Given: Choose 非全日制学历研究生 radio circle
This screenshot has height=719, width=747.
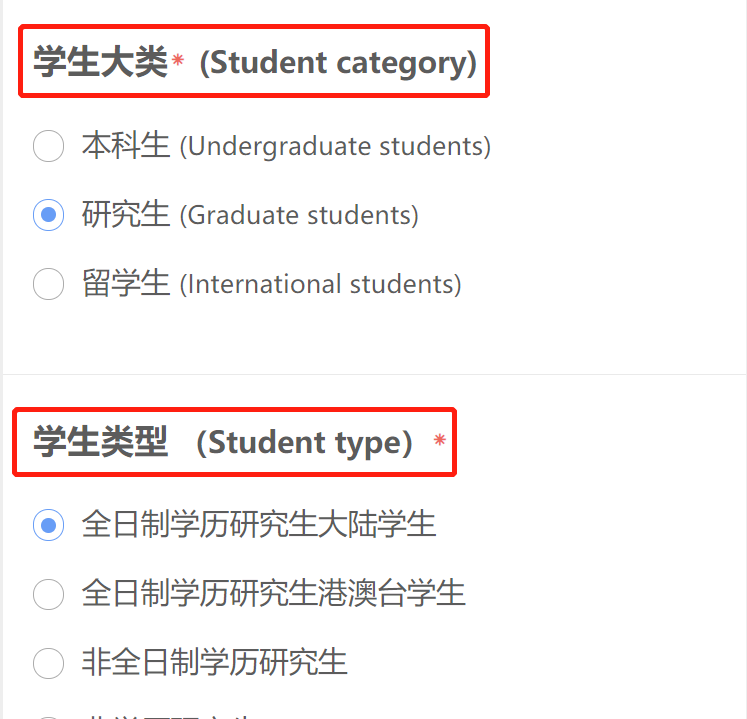Looking at the screenshot, I should click(48, 662).
